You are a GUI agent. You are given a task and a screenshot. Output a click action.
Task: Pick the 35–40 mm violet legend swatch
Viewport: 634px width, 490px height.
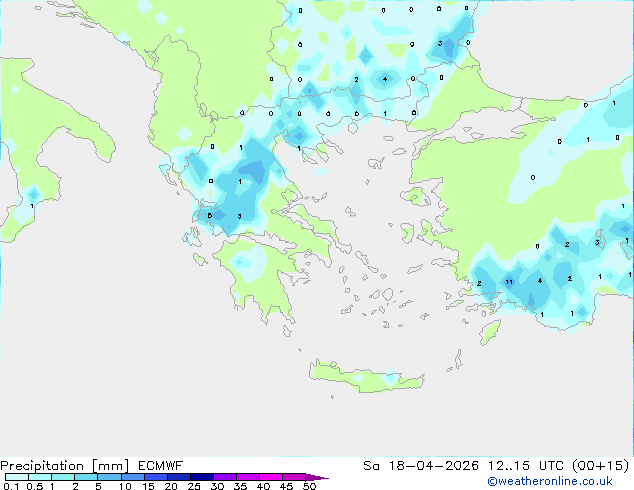[x=247, y=477]
